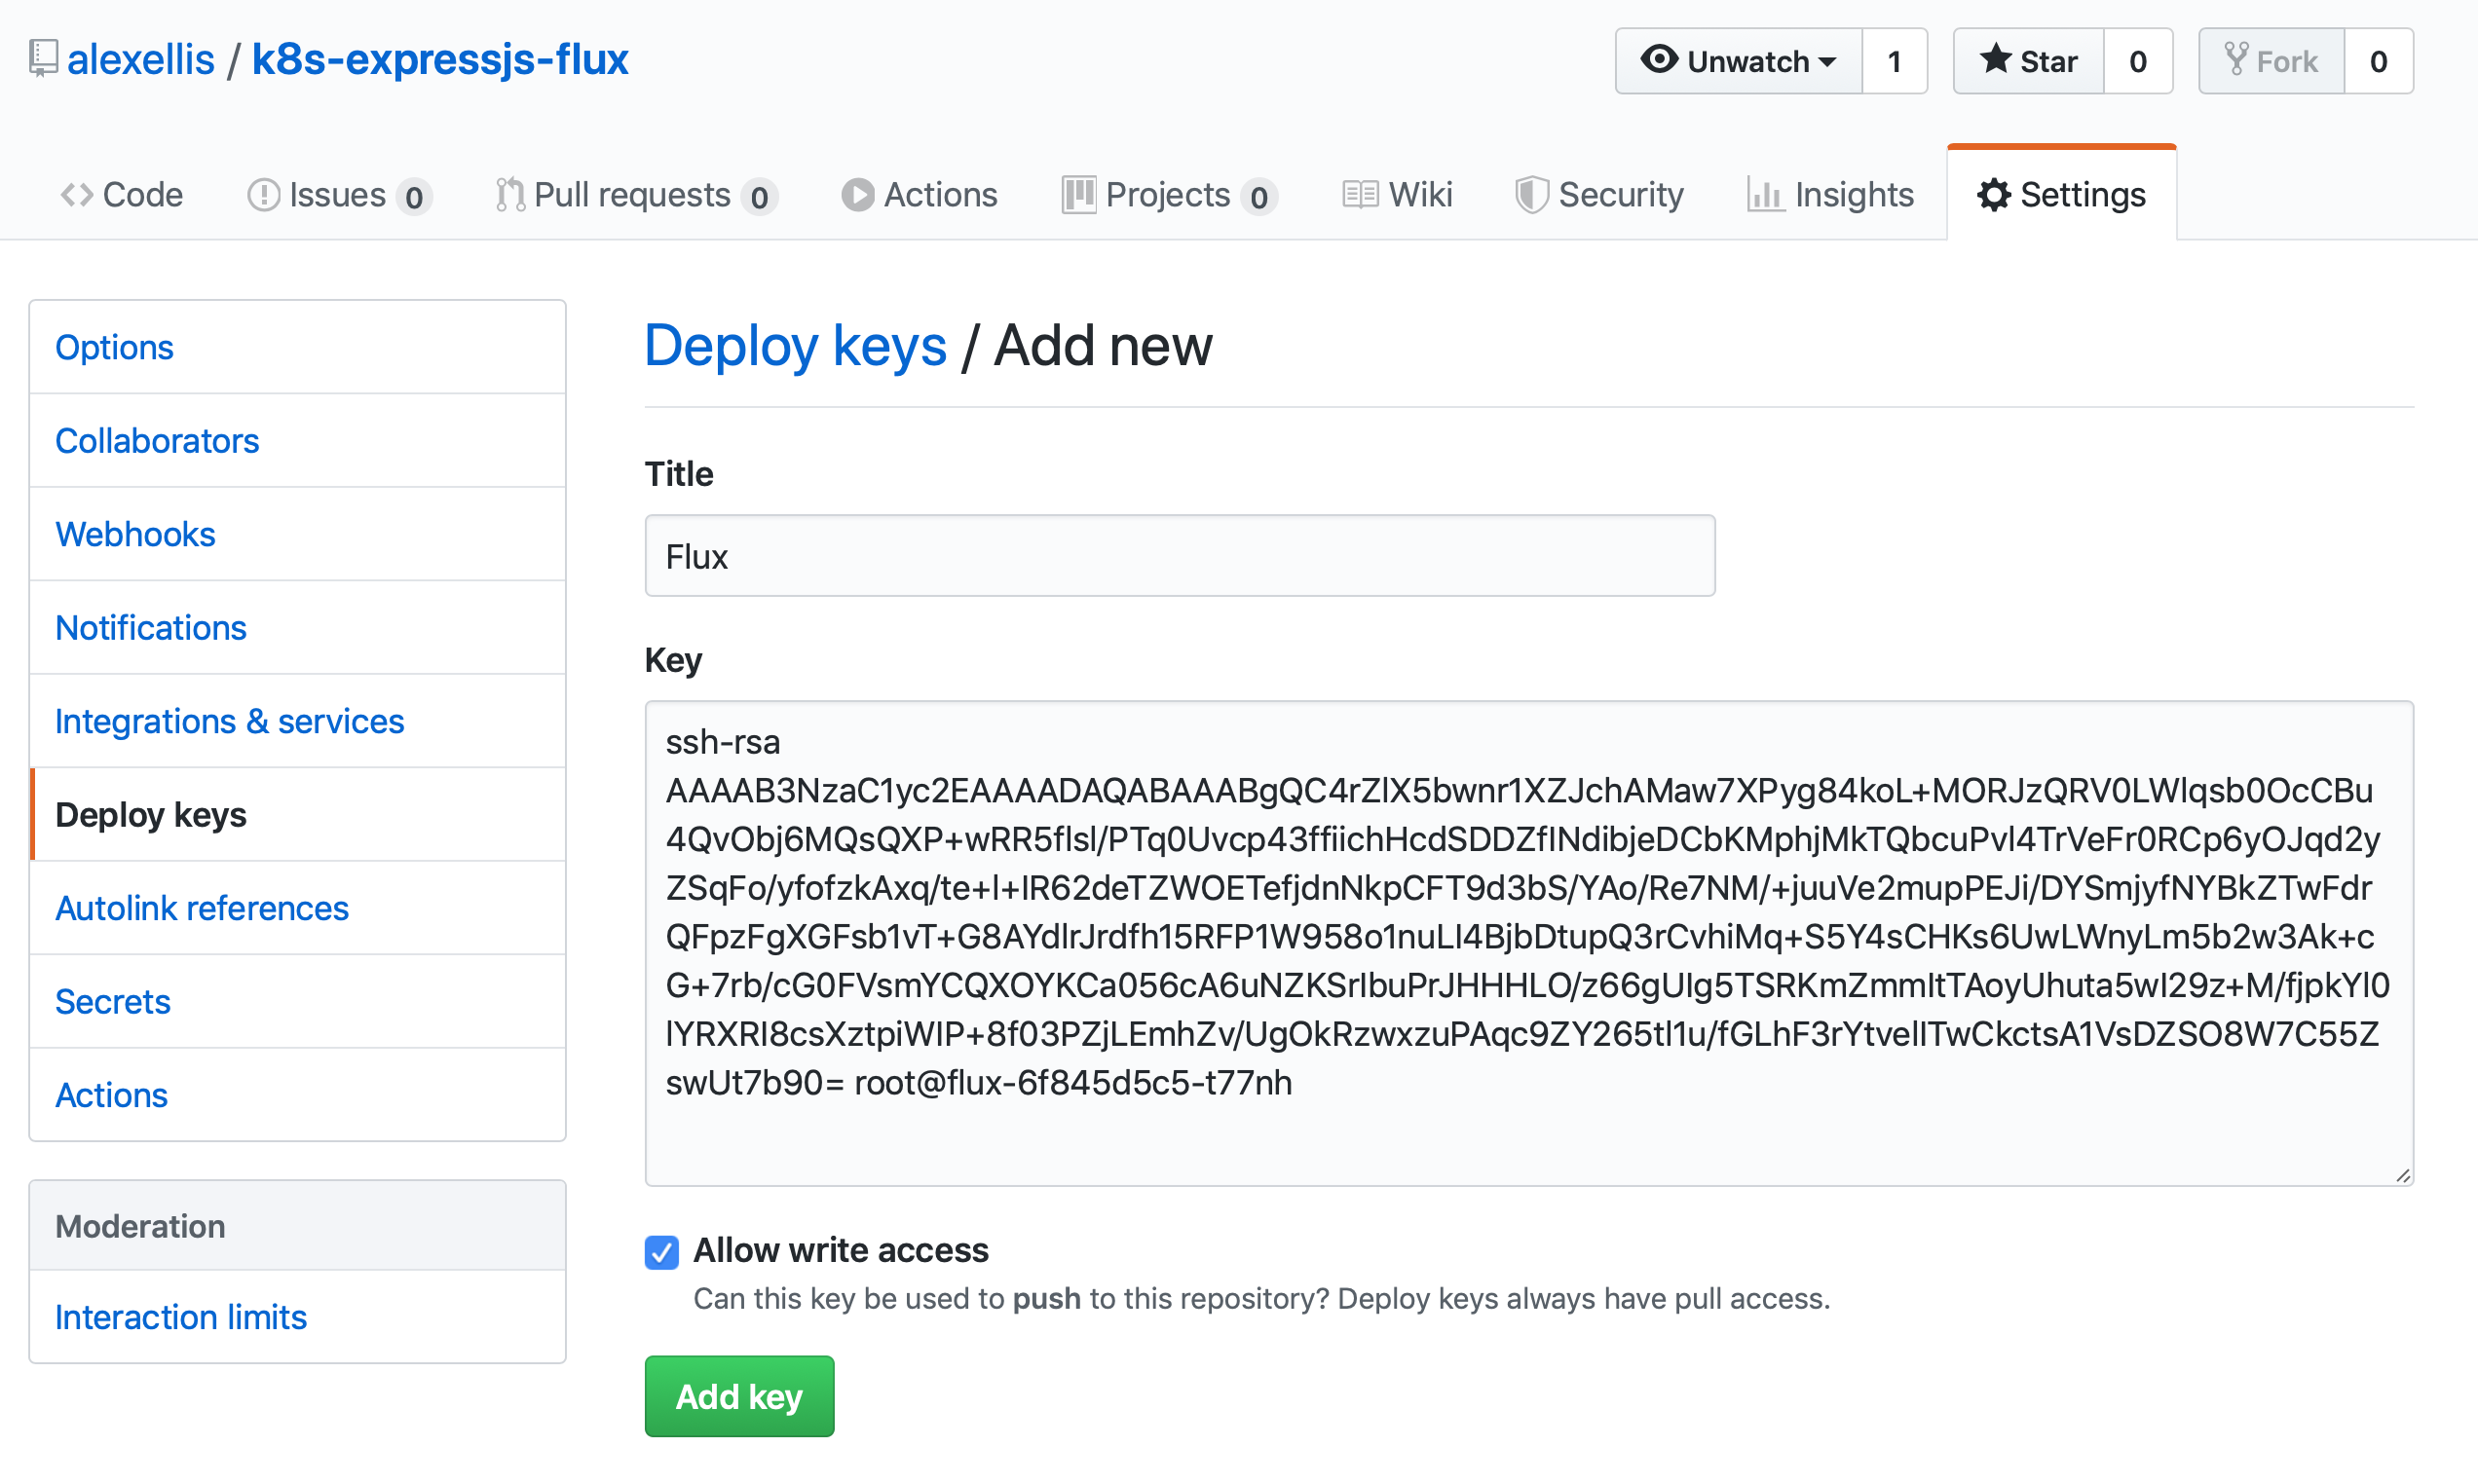Click the Insights graph icon

click(x=1765, y=195)
